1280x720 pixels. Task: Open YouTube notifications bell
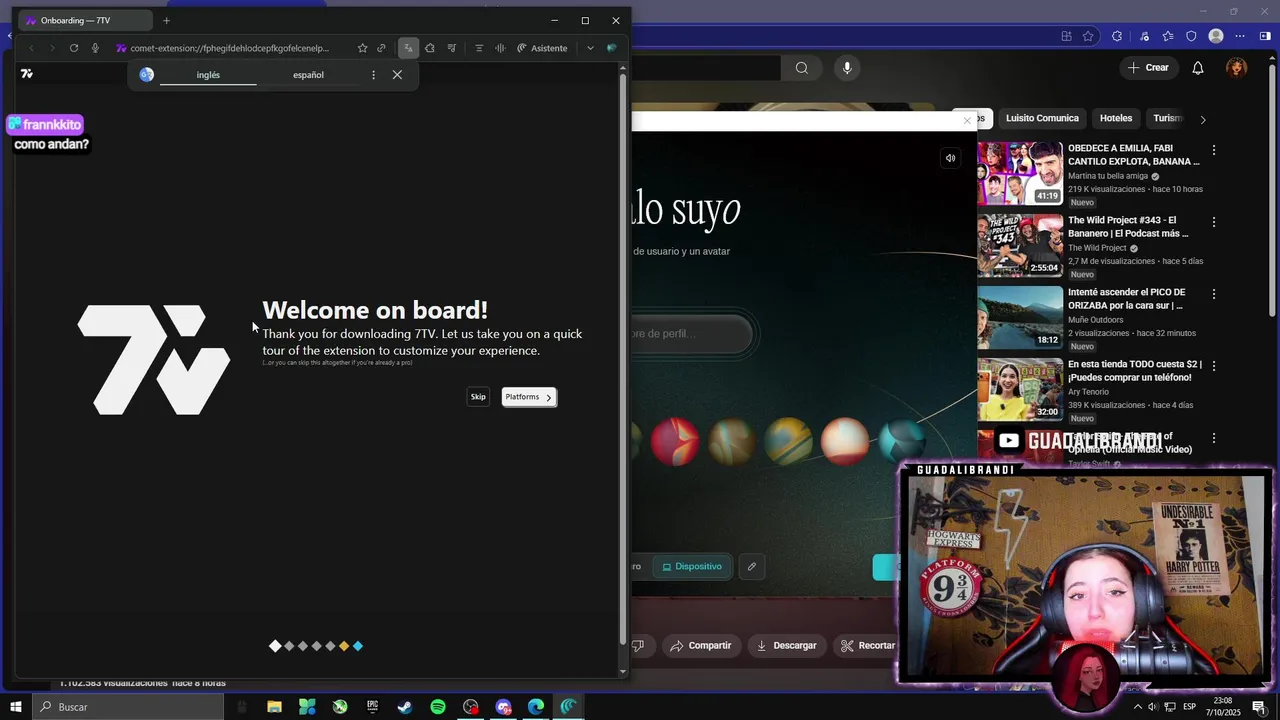pyautogui.click(x=1198, y=68)
